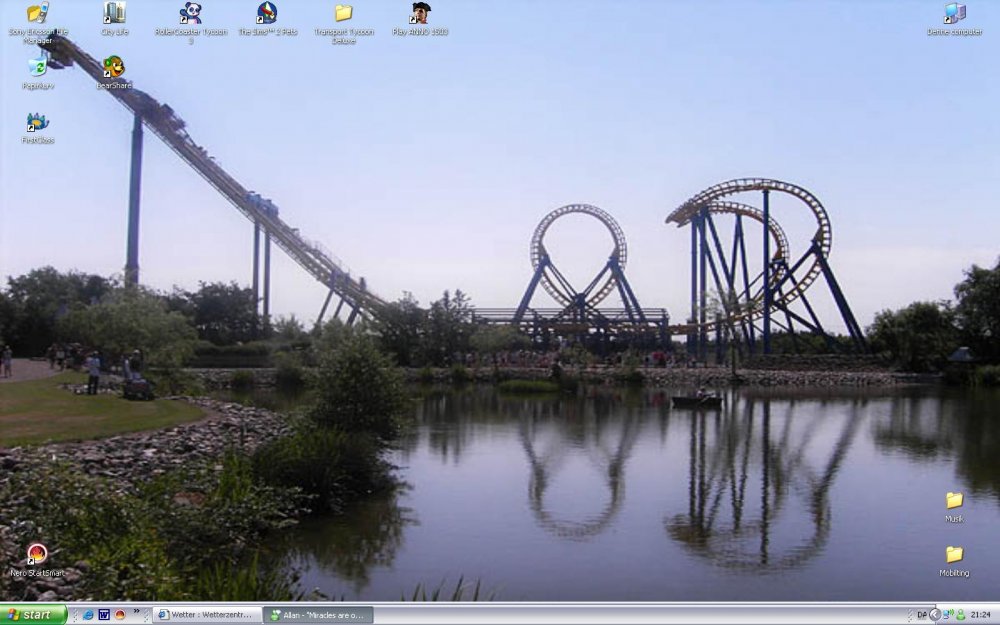Launch Word from Quick Launch bar
Image resolution: width=1000 pixels, height=625 pixels.
(x=103, y=615)
